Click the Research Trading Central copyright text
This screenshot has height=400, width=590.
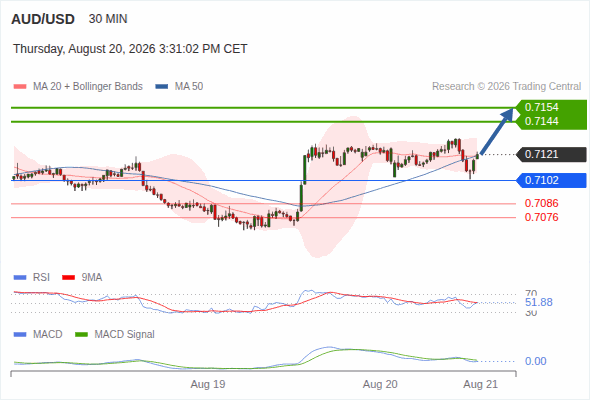pos(506,87)
